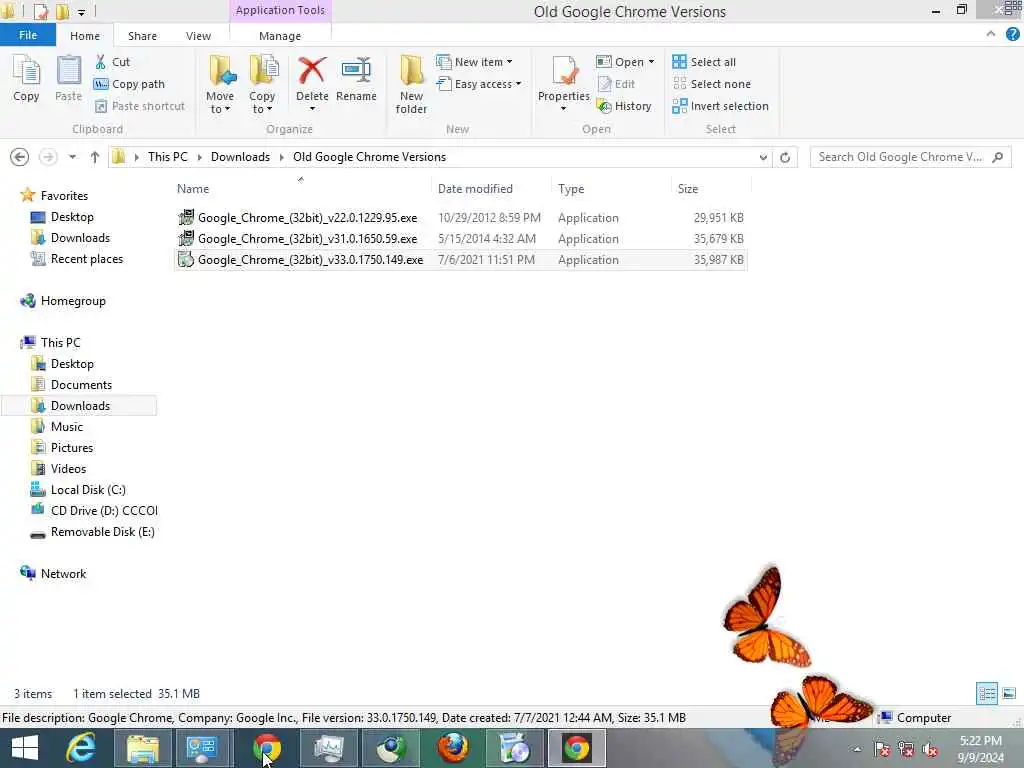Switch to Details view layout icon
1024x768 pixels.
pyautogui.click(x=987, y=694)
